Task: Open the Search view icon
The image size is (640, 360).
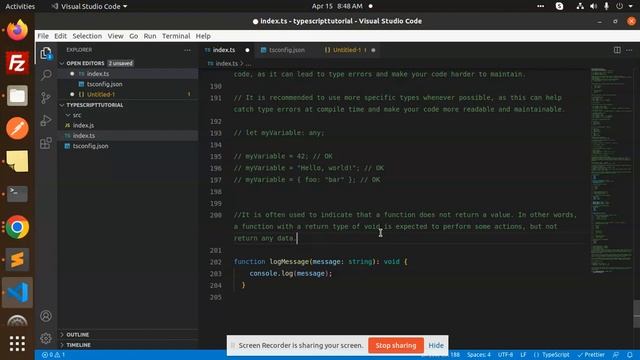Action: click(46, 75)
